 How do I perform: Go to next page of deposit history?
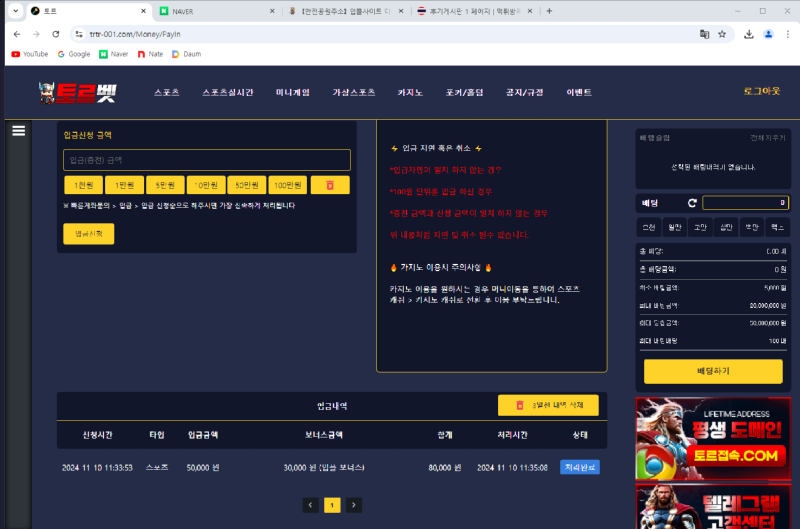354,505
